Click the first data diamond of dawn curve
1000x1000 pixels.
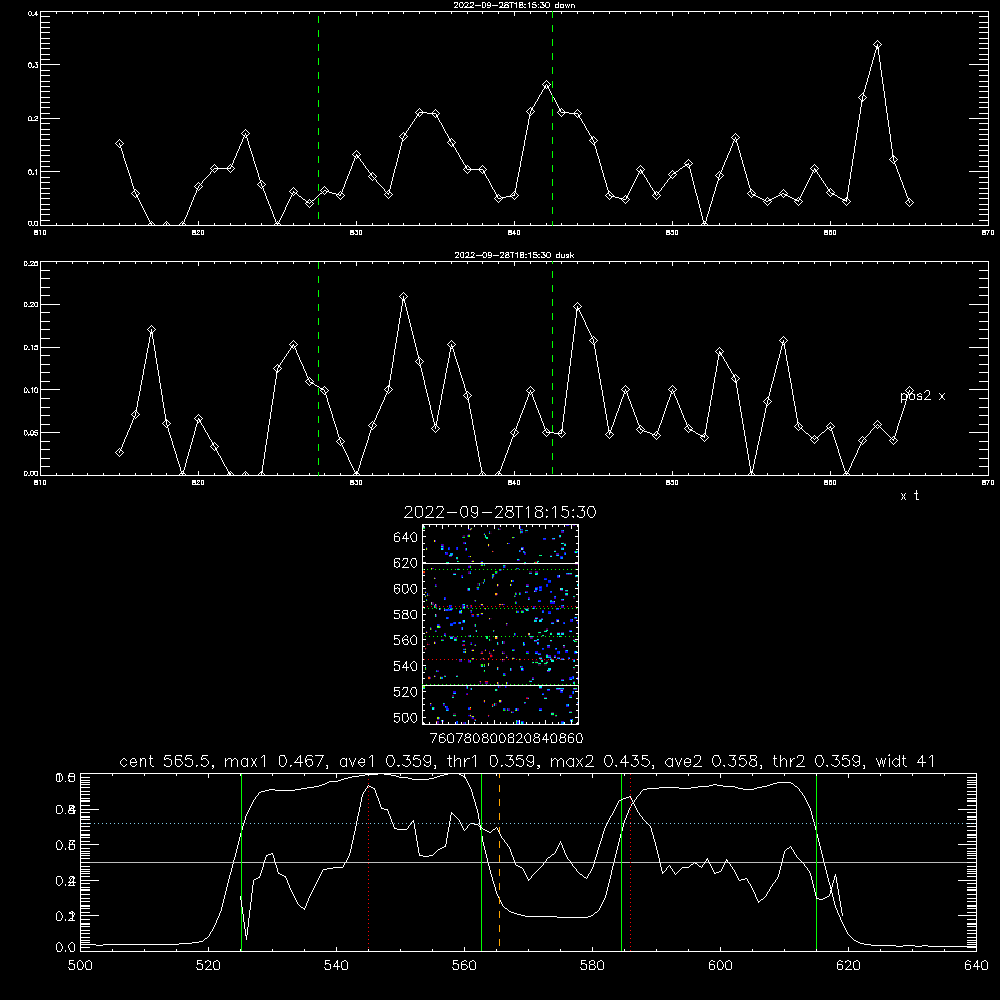point(119,144)
